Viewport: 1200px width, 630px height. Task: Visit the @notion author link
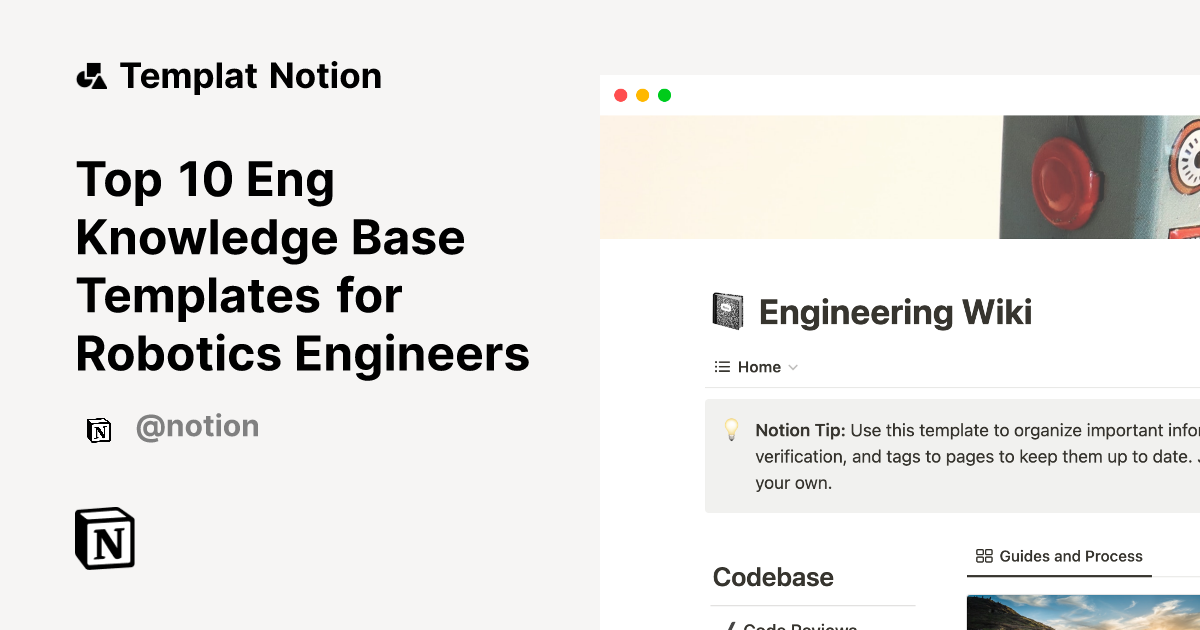(197, 426)
